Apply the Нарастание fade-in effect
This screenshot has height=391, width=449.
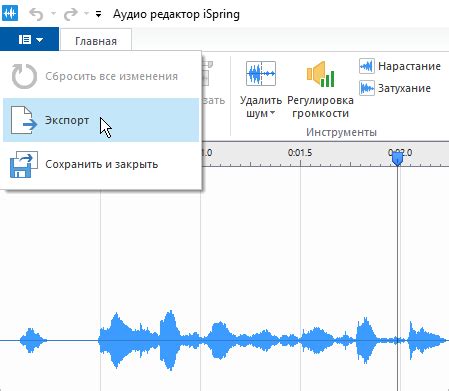click(x=400, y=66)
